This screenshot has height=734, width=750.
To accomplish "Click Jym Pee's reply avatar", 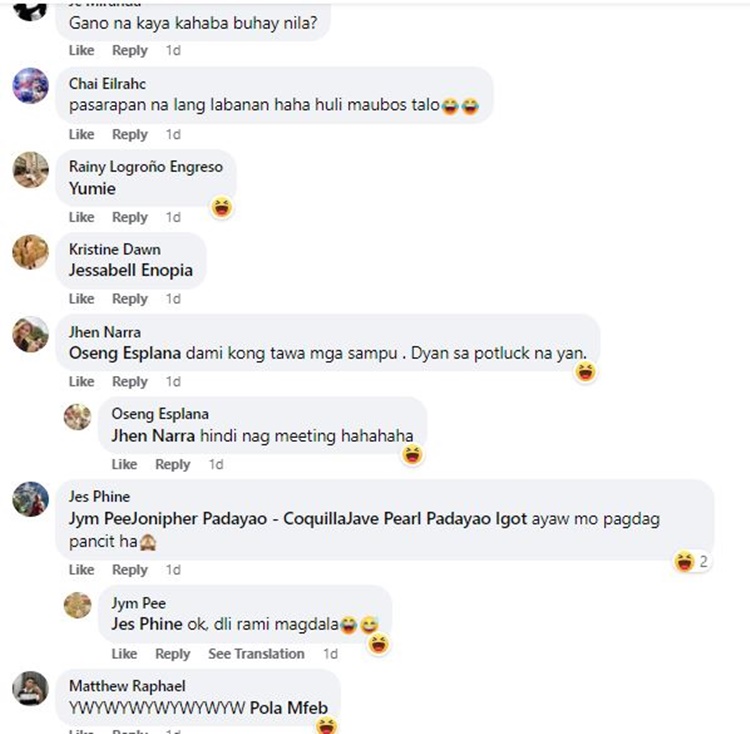I will coord(77,605).
